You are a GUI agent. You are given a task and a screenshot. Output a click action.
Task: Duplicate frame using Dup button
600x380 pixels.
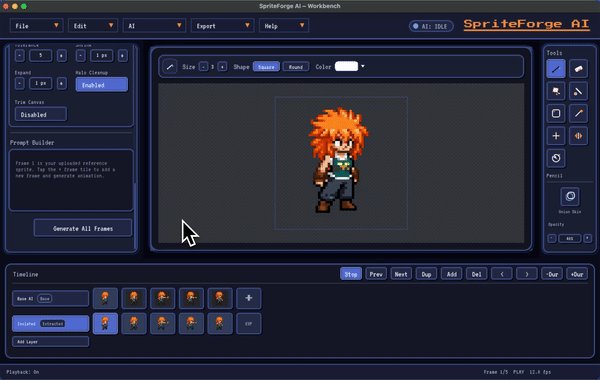426,274
